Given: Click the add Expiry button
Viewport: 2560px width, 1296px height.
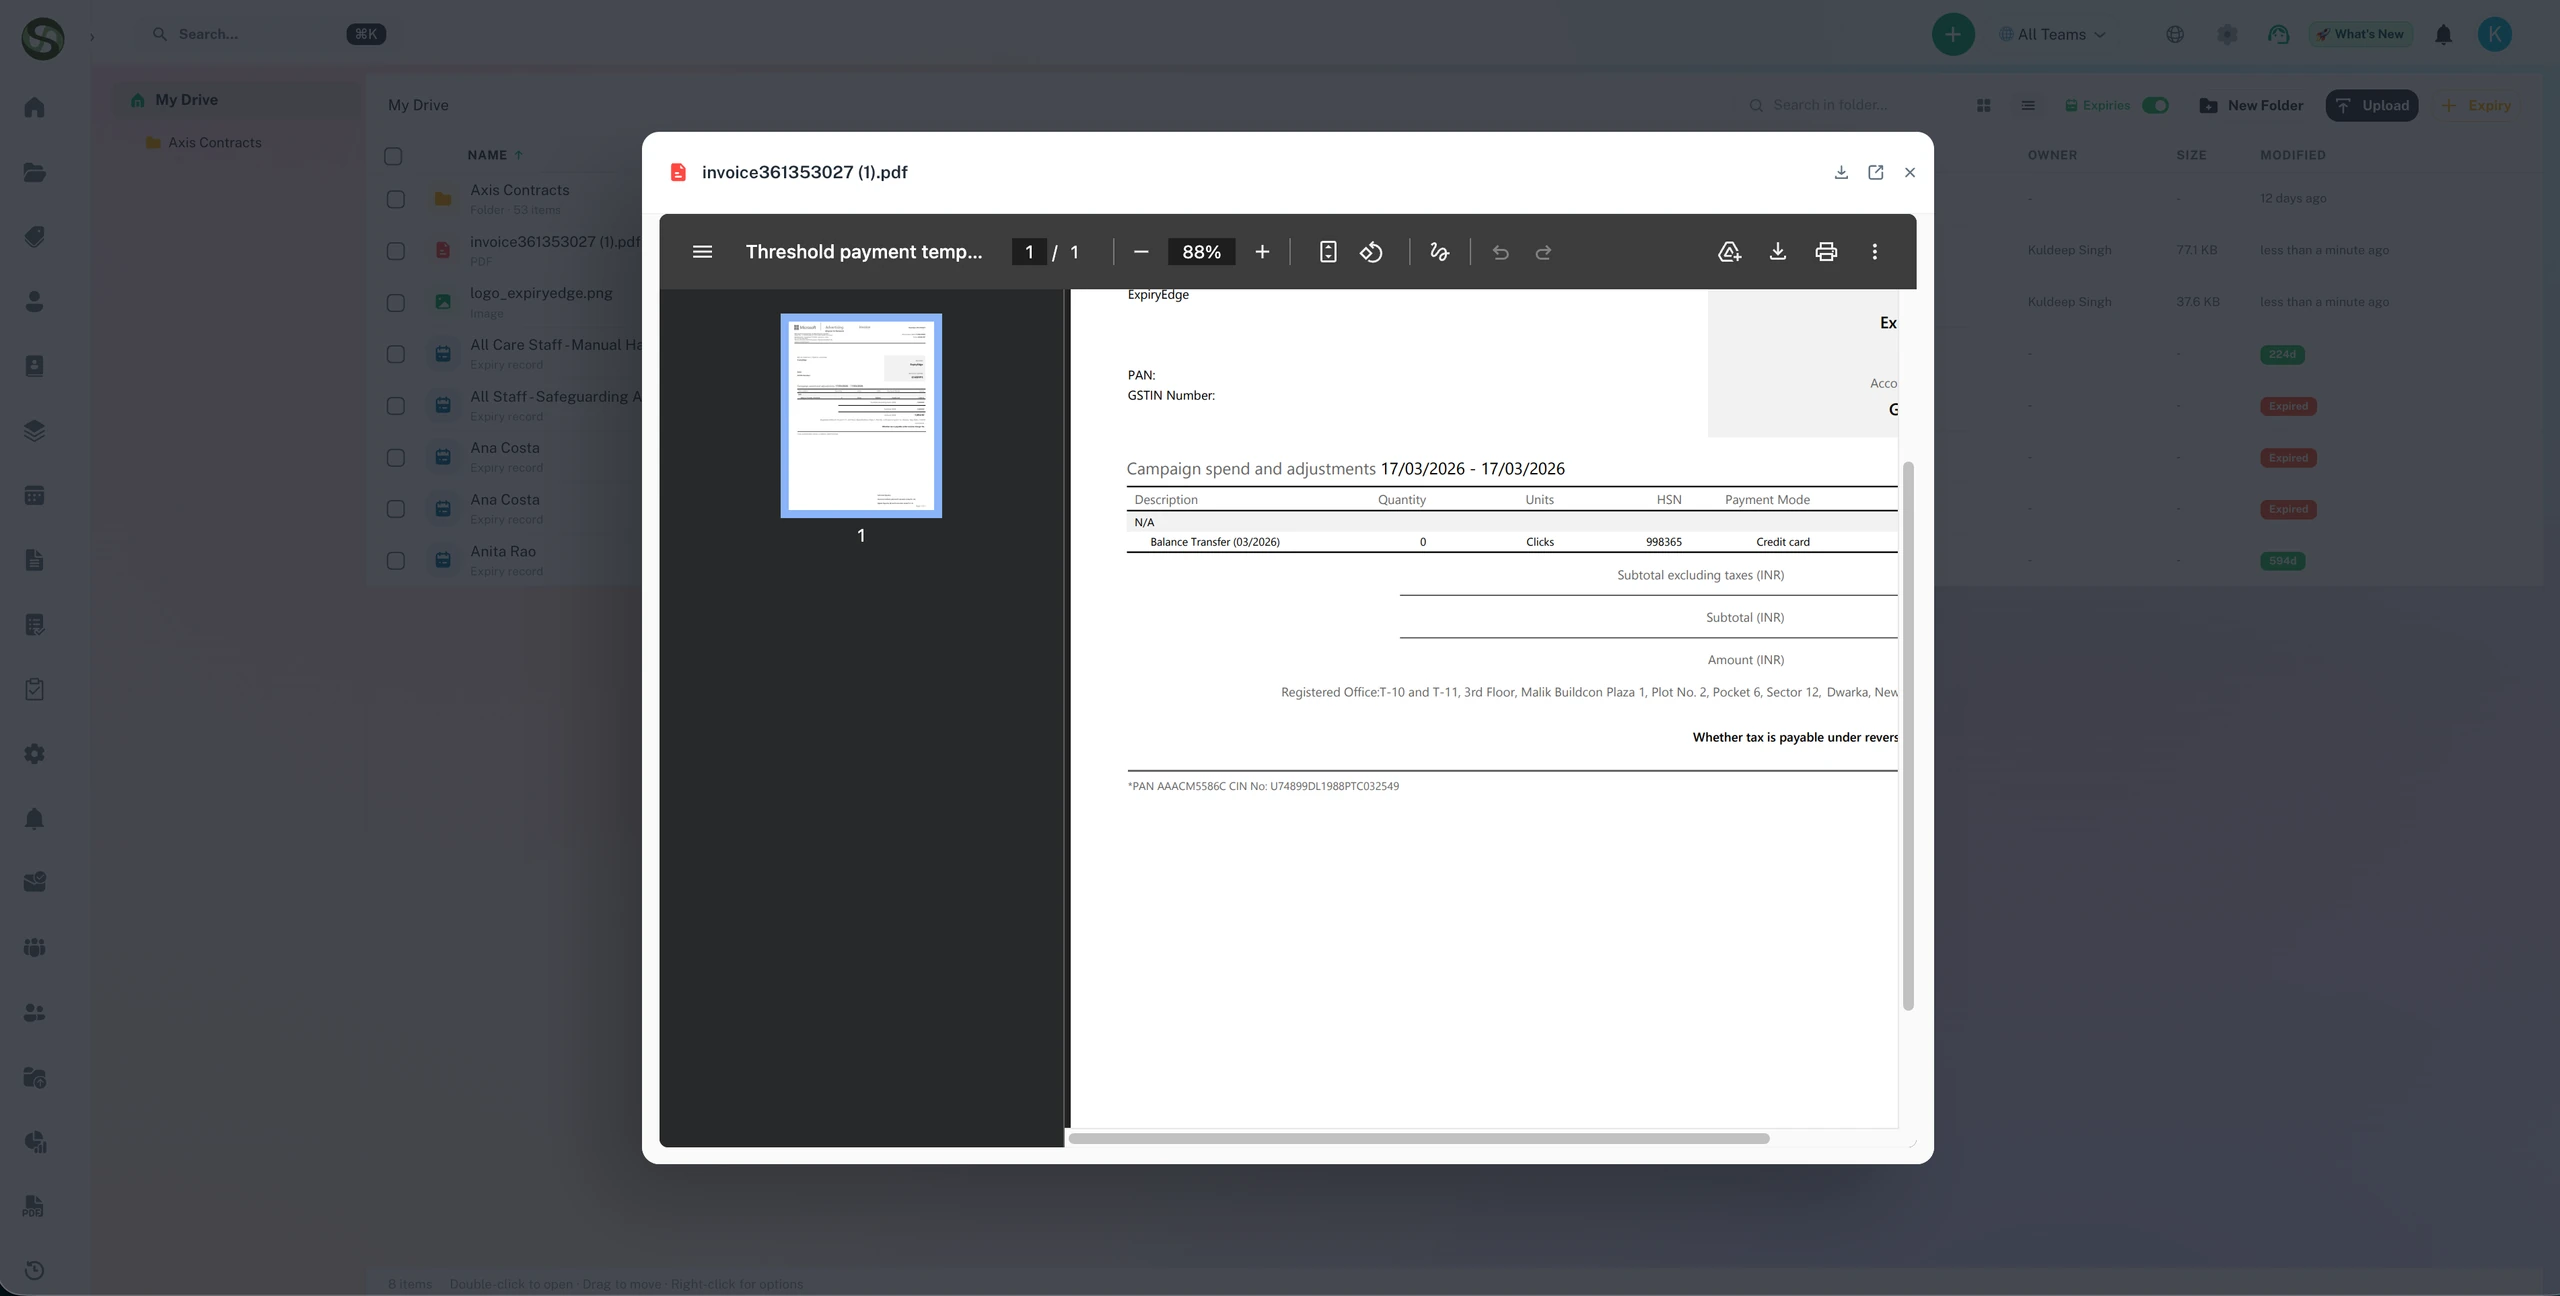Looking at the screenshot, I should pyautogui.click(x=2476, y=105).
